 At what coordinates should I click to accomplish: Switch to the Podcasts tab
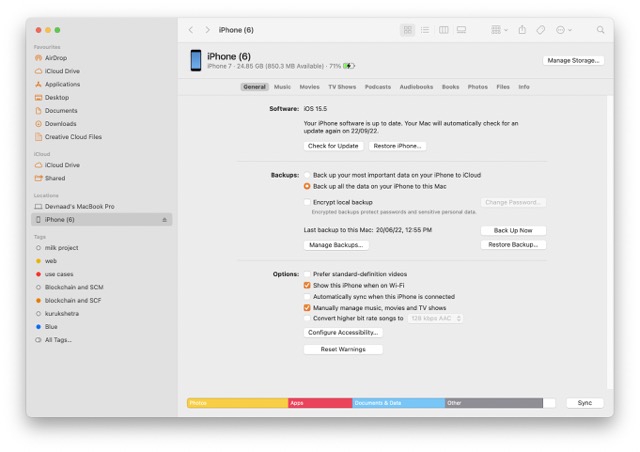point(378,87)
